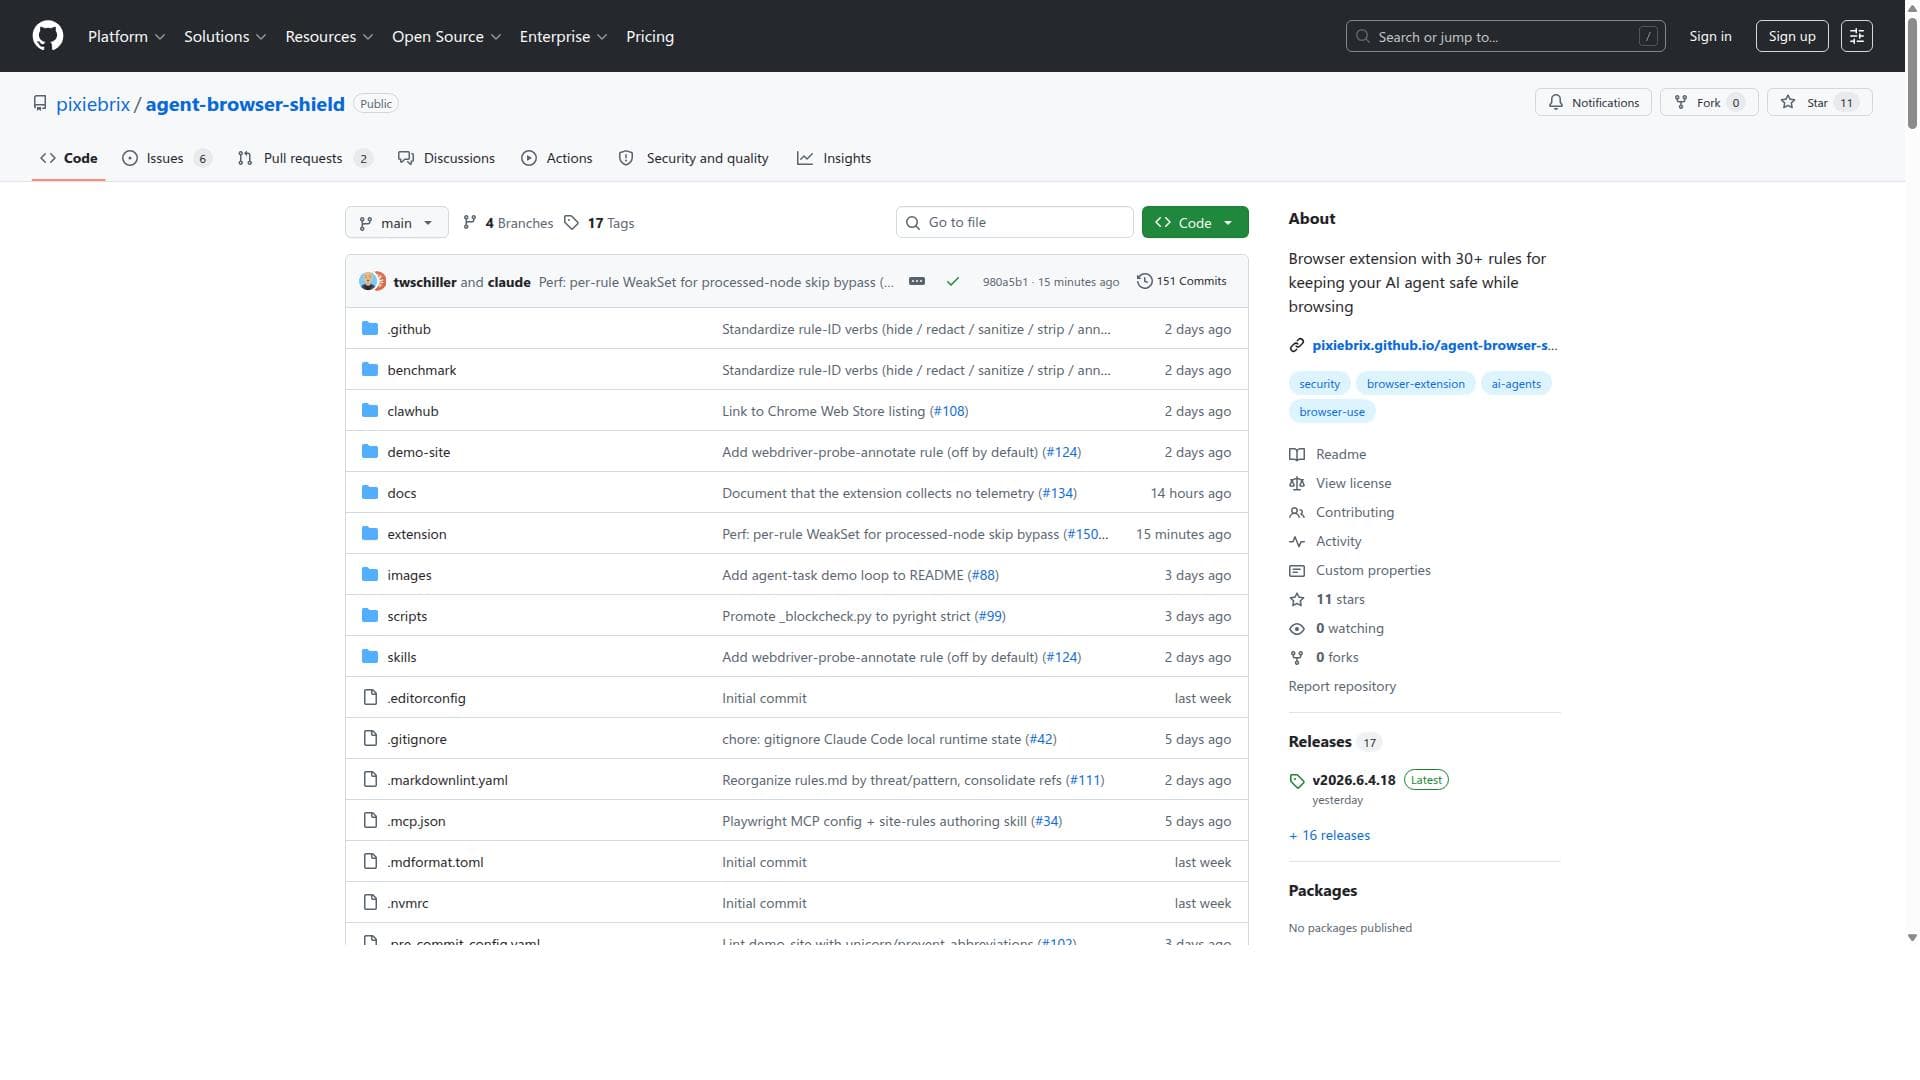Screen dimensions: 1920x1080
Task: Click the extension folder icon
Action: (x=370, y=533)
